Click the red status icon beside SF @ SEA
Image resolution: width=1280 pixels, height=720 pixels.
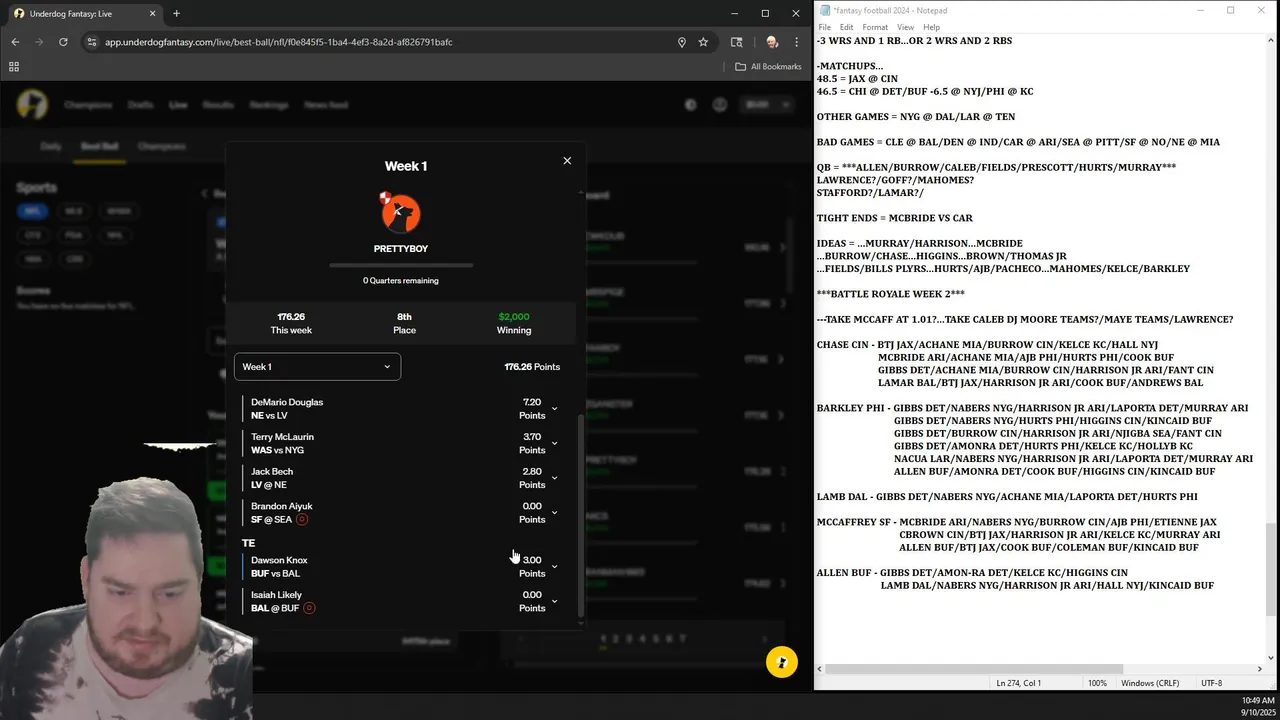tap(302, 520)
